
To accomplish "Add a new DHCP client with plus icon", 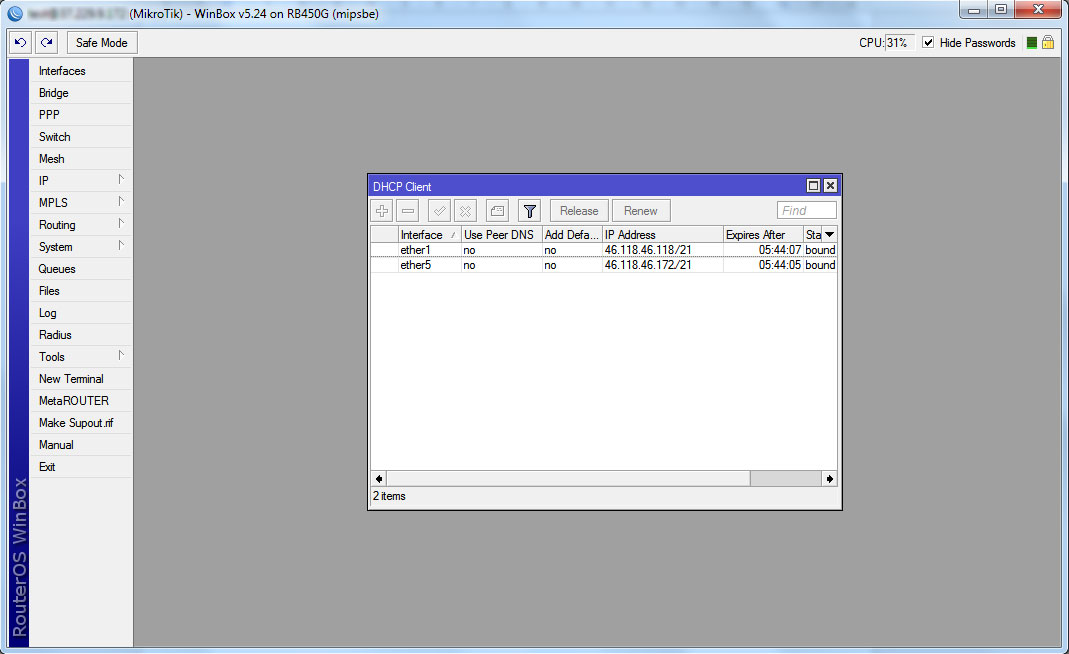I will pyautogui.click(x=382, y=211).
